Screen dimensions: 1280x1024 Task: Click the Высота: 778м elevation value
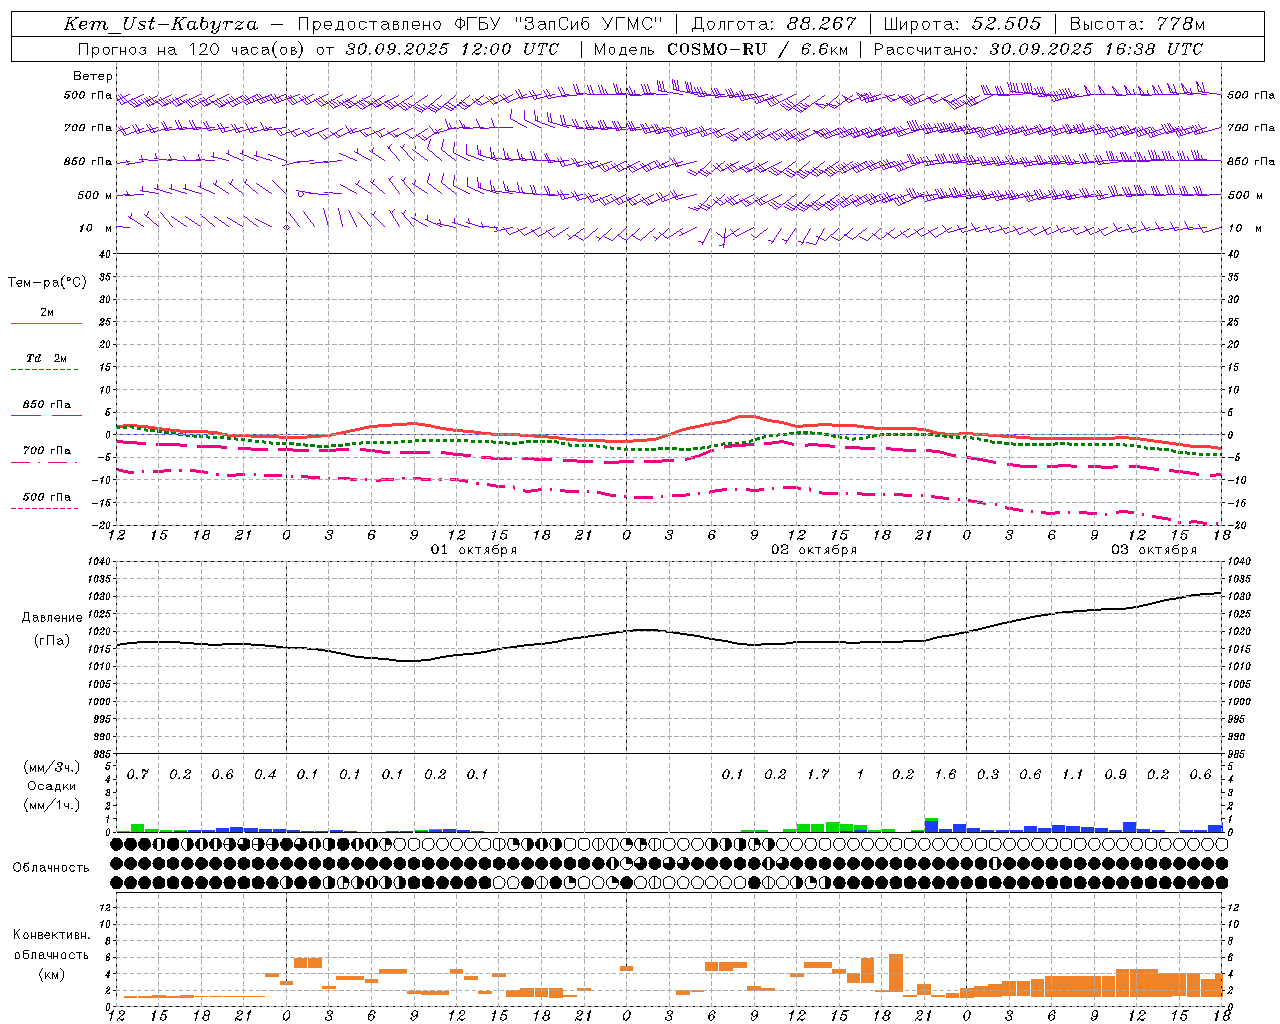1138,24
